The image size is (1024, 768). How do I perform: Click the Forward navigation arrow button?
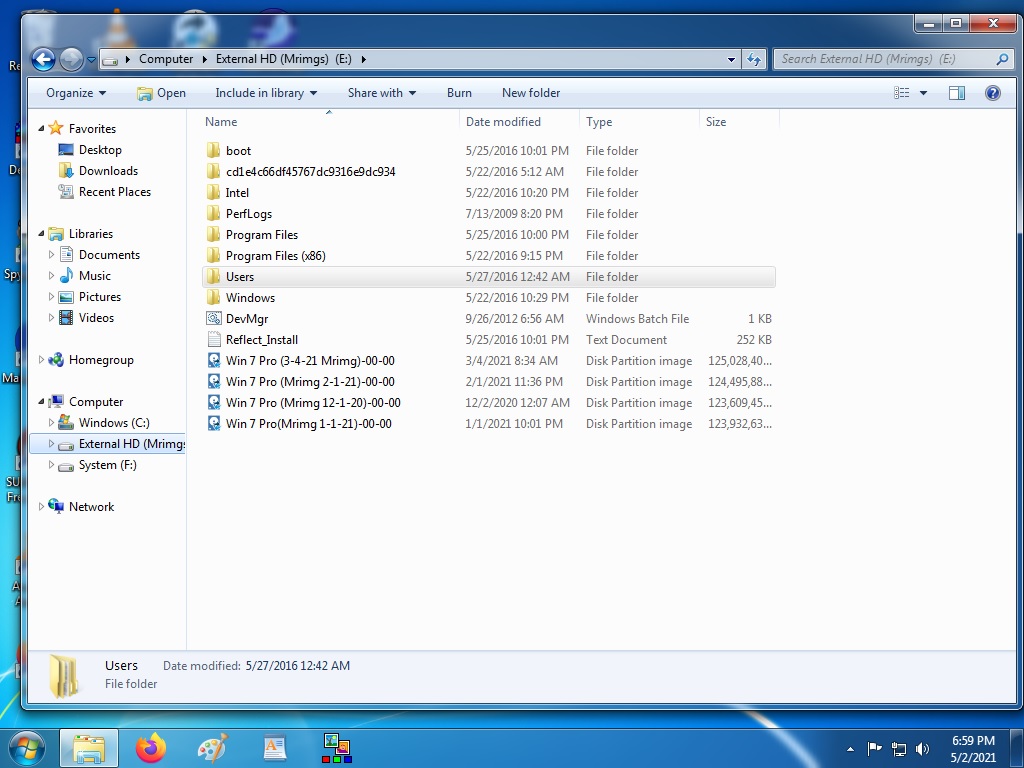pos(71,59)
